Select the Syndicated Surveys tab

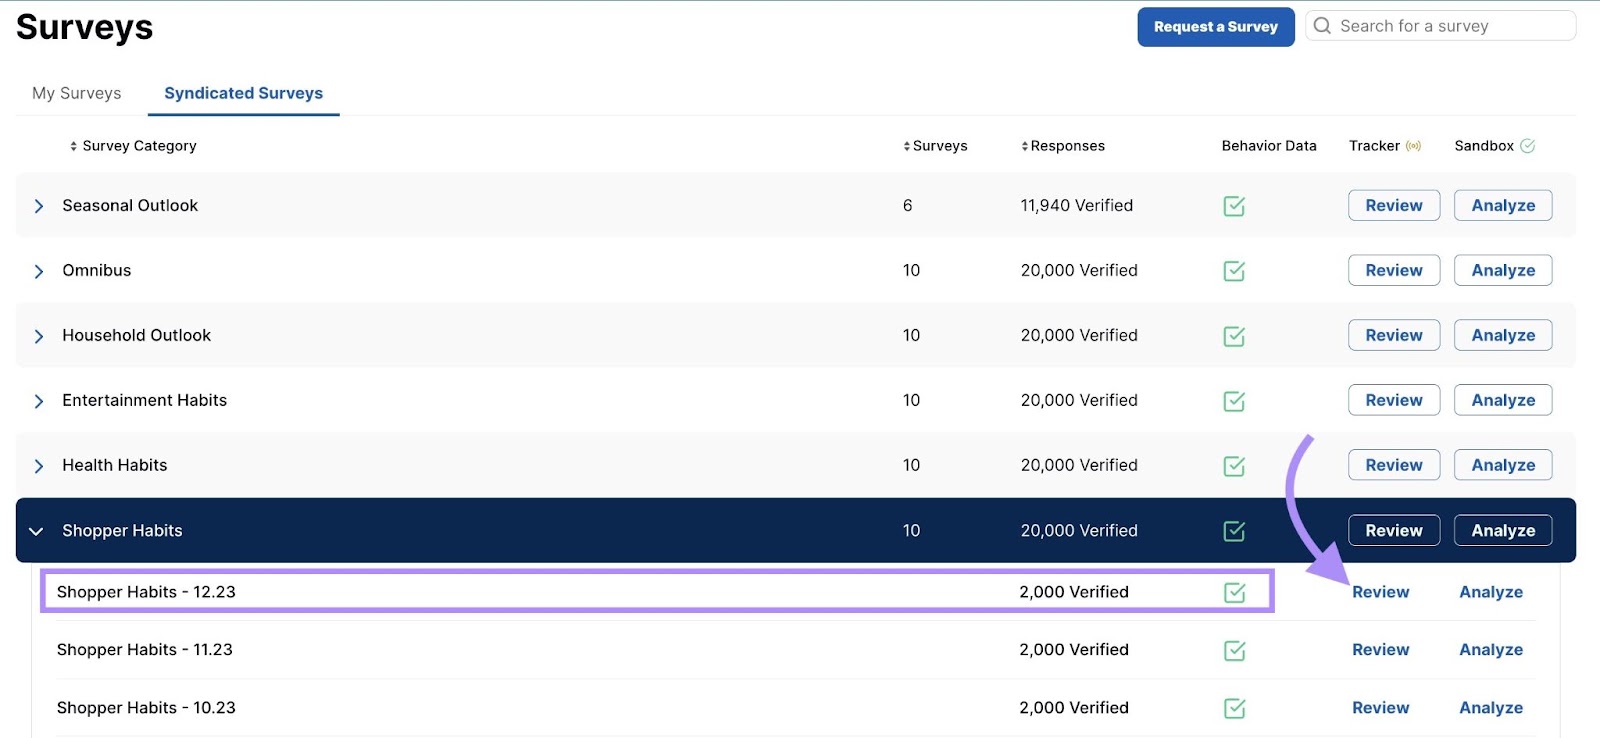(x=243, y=93)
